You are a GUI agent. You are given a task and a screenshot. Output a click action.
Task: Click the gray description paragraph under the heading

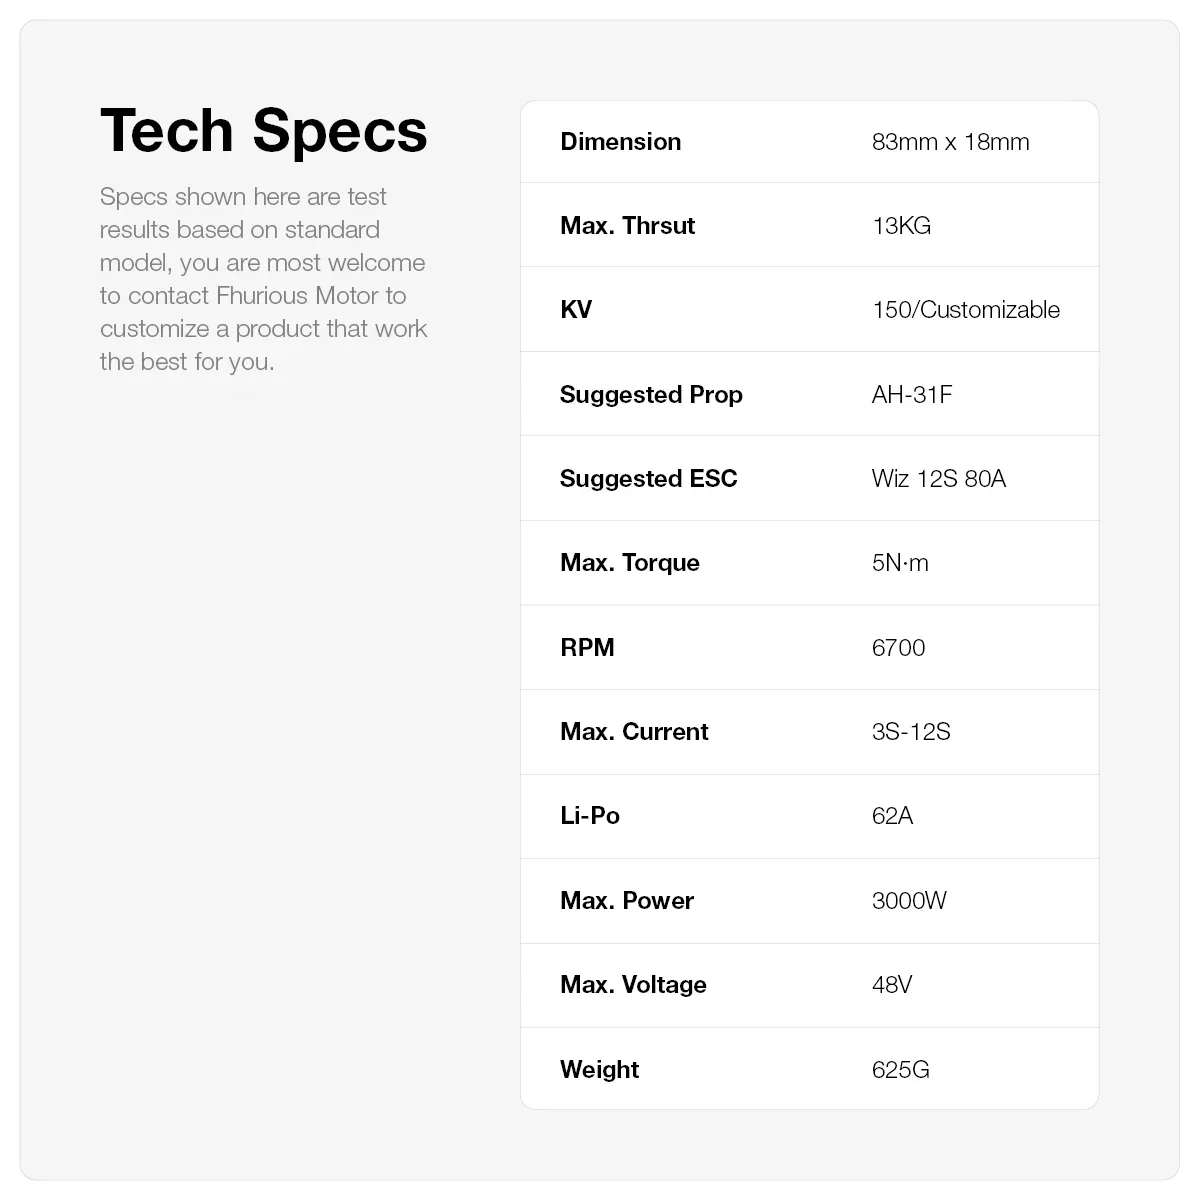point(263,279)
